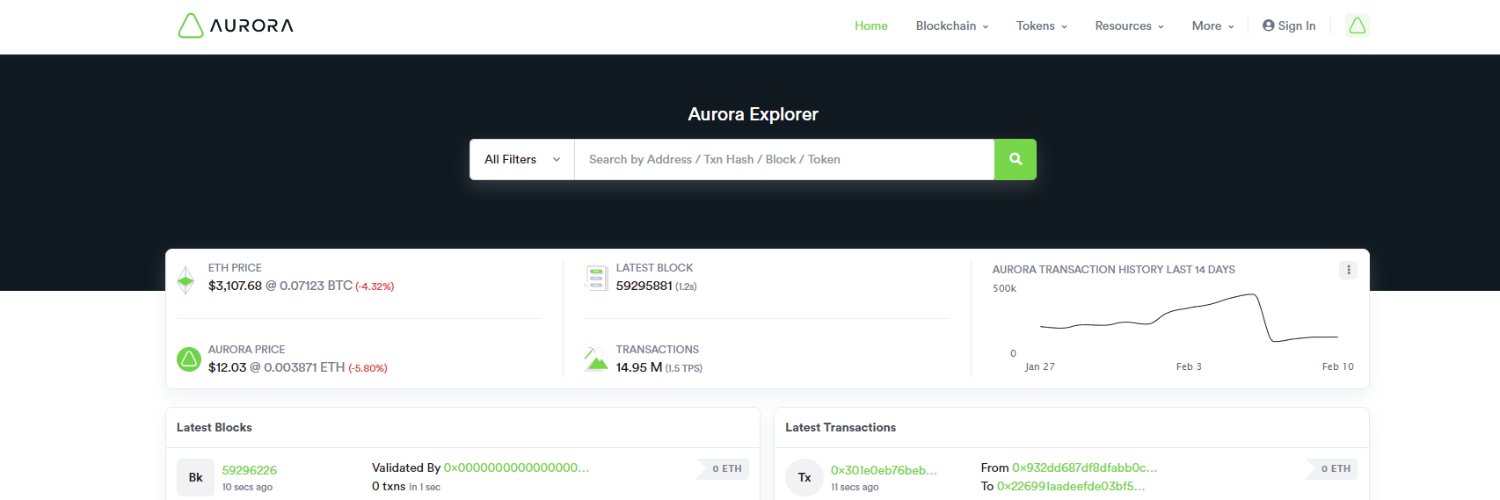Click the Transactions chart icon
Image resolution: width=1500 pixels, height=500 pixels.
(x=597, y=359)
